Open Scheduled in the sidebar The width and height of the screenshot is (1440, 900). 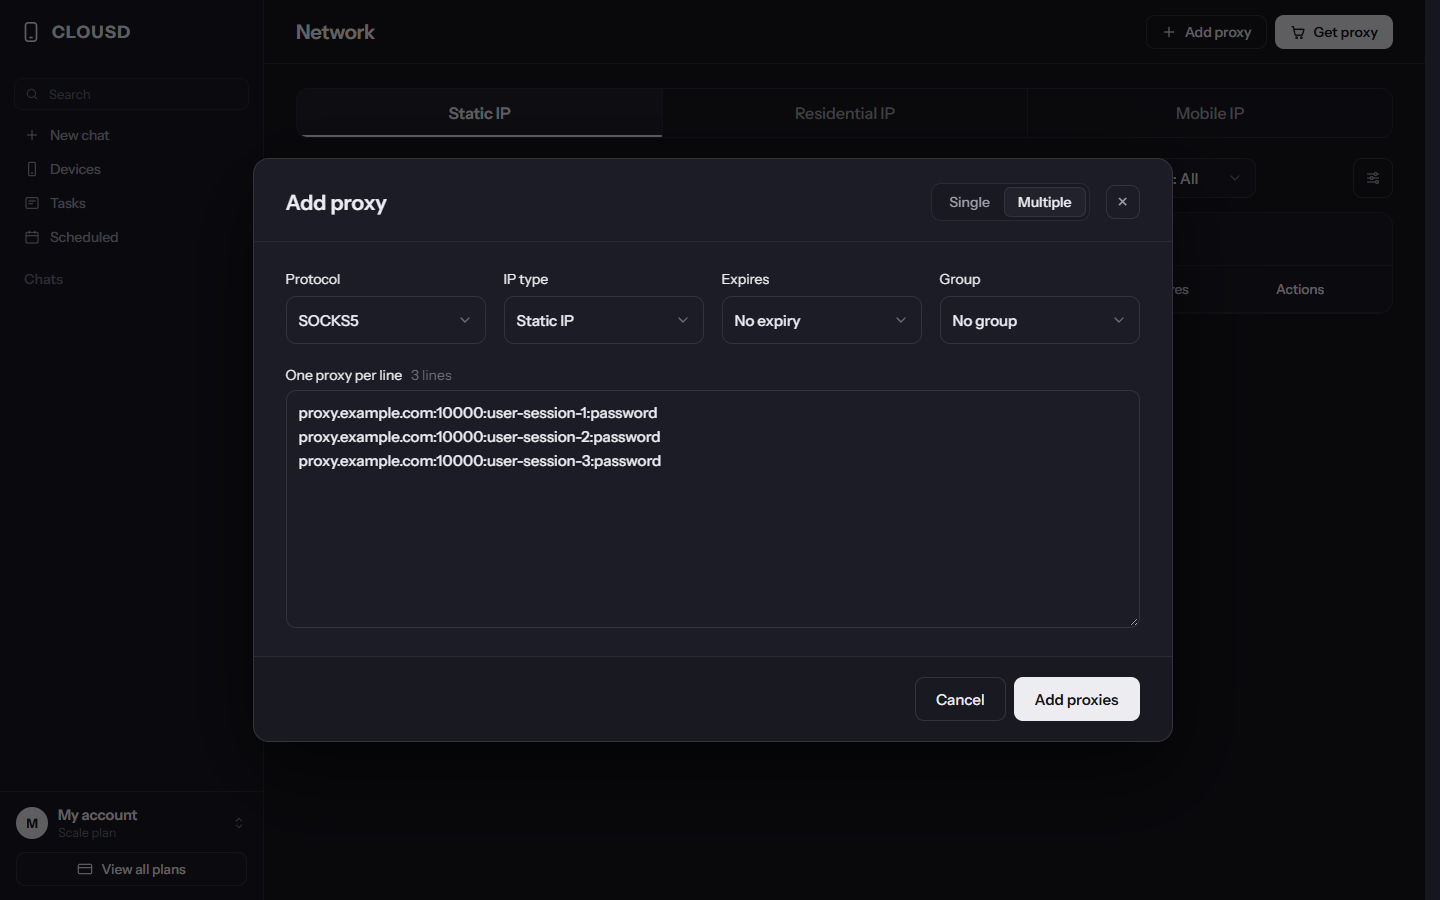point(131,237)
